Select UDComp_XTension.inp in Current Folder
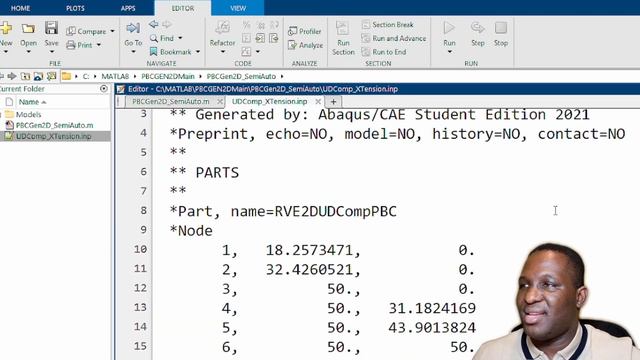Image resolution: width=640 pixels, height=360 pixels. 53,136
